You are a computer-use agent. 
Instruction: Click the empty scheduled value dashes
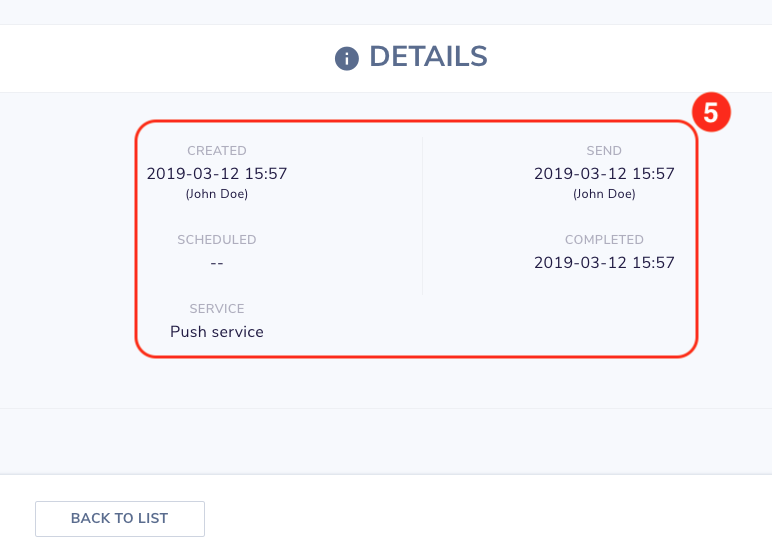pos(217,263)
